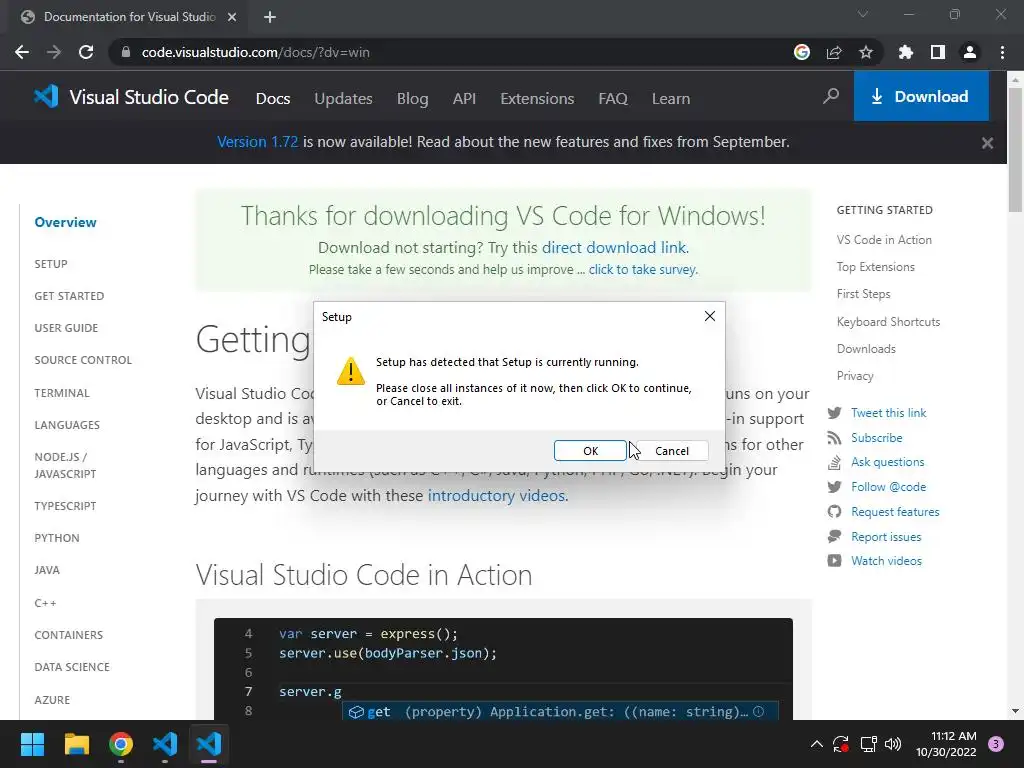Click the Google icon in the address bar
1024x768 pixels.
tap(801, 52)
